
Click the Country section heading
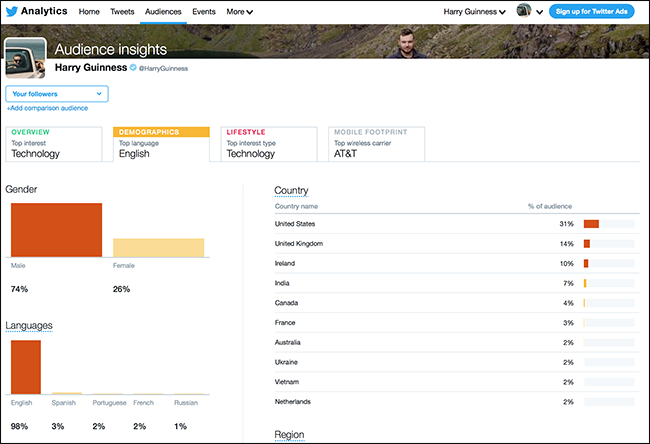pyautogui.click(x=291, y=190)
